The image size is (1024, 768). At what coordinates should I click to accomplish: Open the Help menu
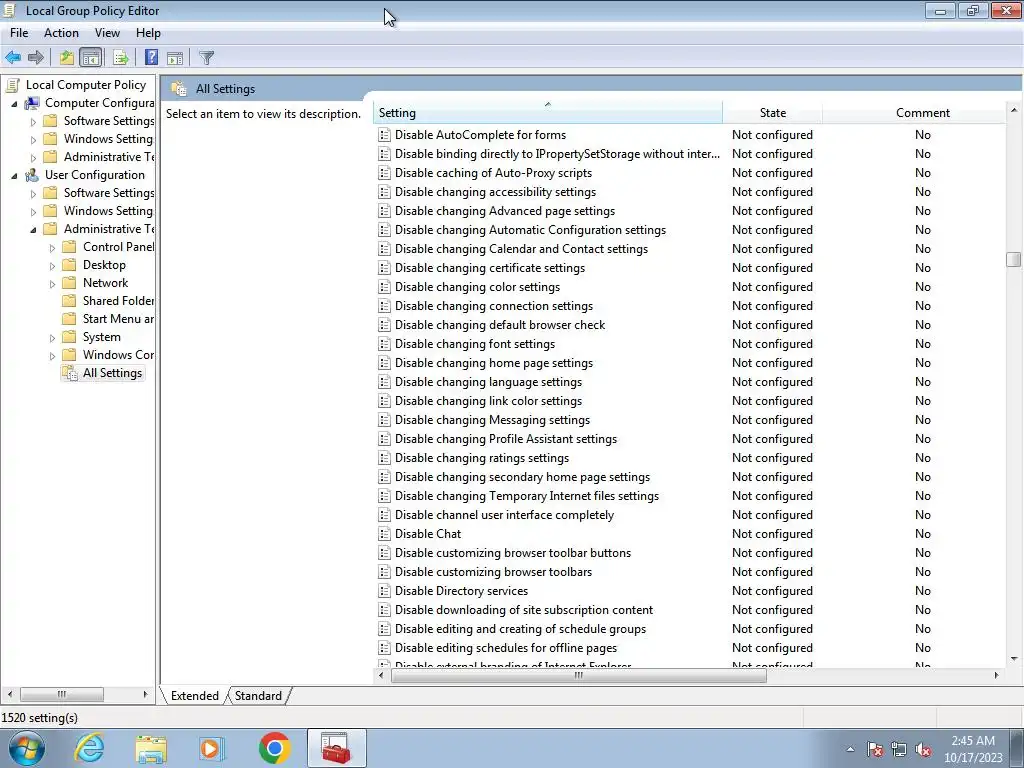pos(148,33)
